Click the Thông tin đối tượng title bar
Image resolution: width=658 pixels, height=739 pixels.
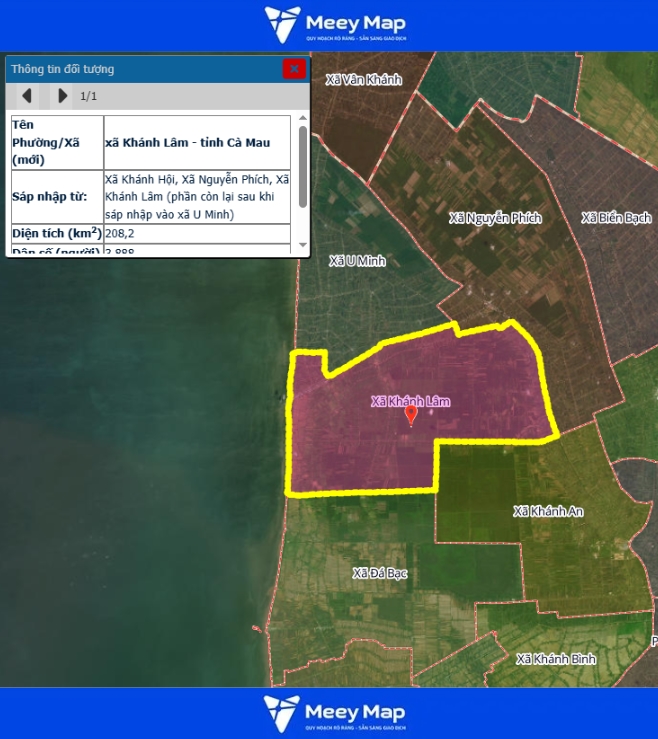(140, 69)
